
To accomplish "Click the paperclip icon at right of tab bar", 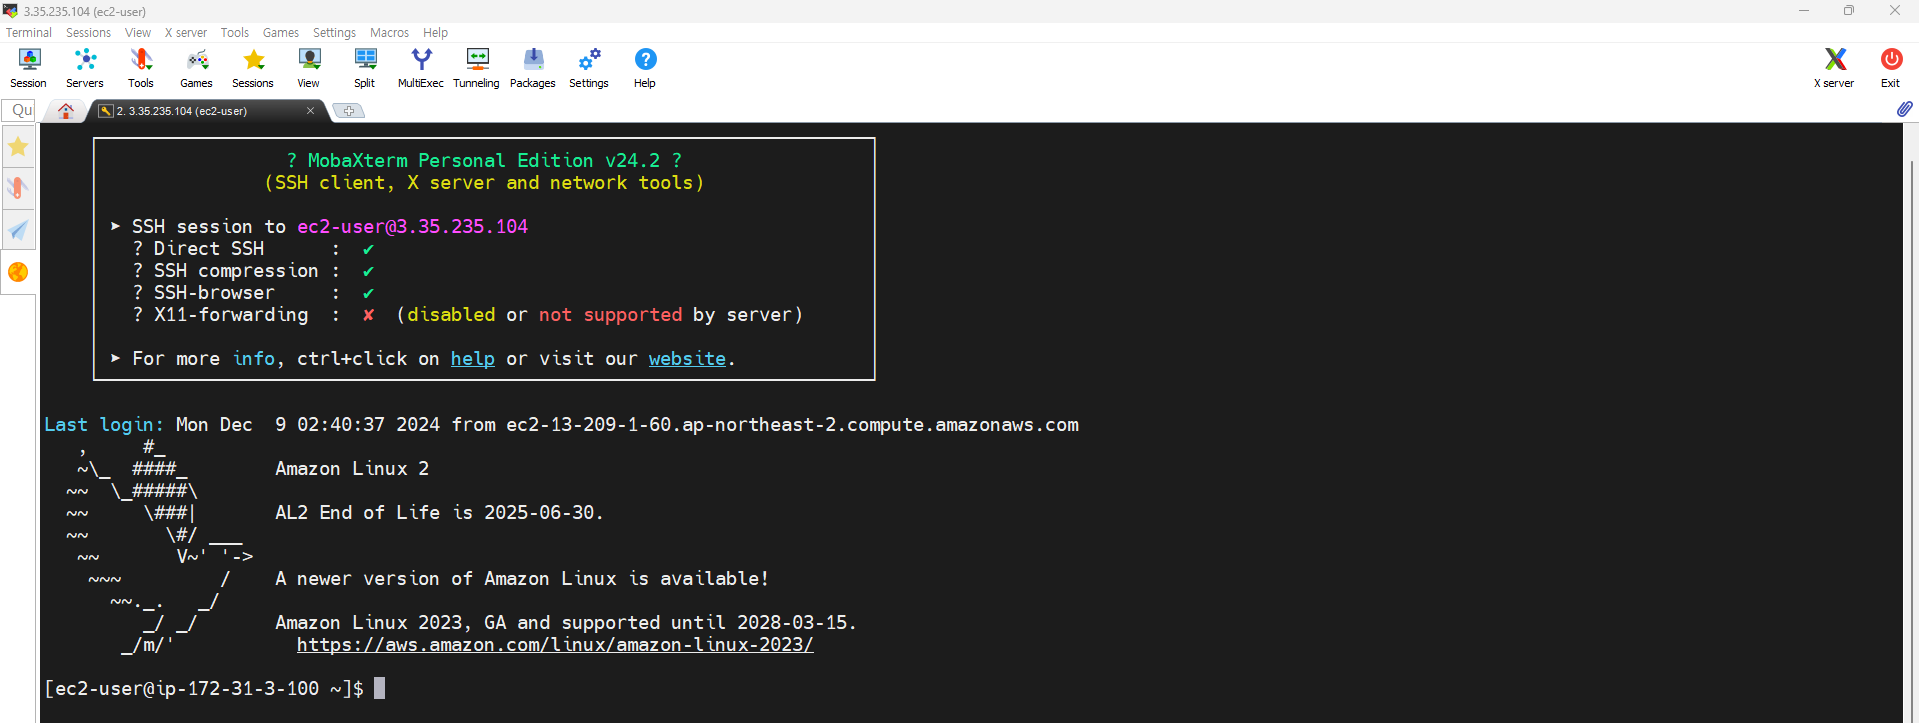I will 1904,109.
